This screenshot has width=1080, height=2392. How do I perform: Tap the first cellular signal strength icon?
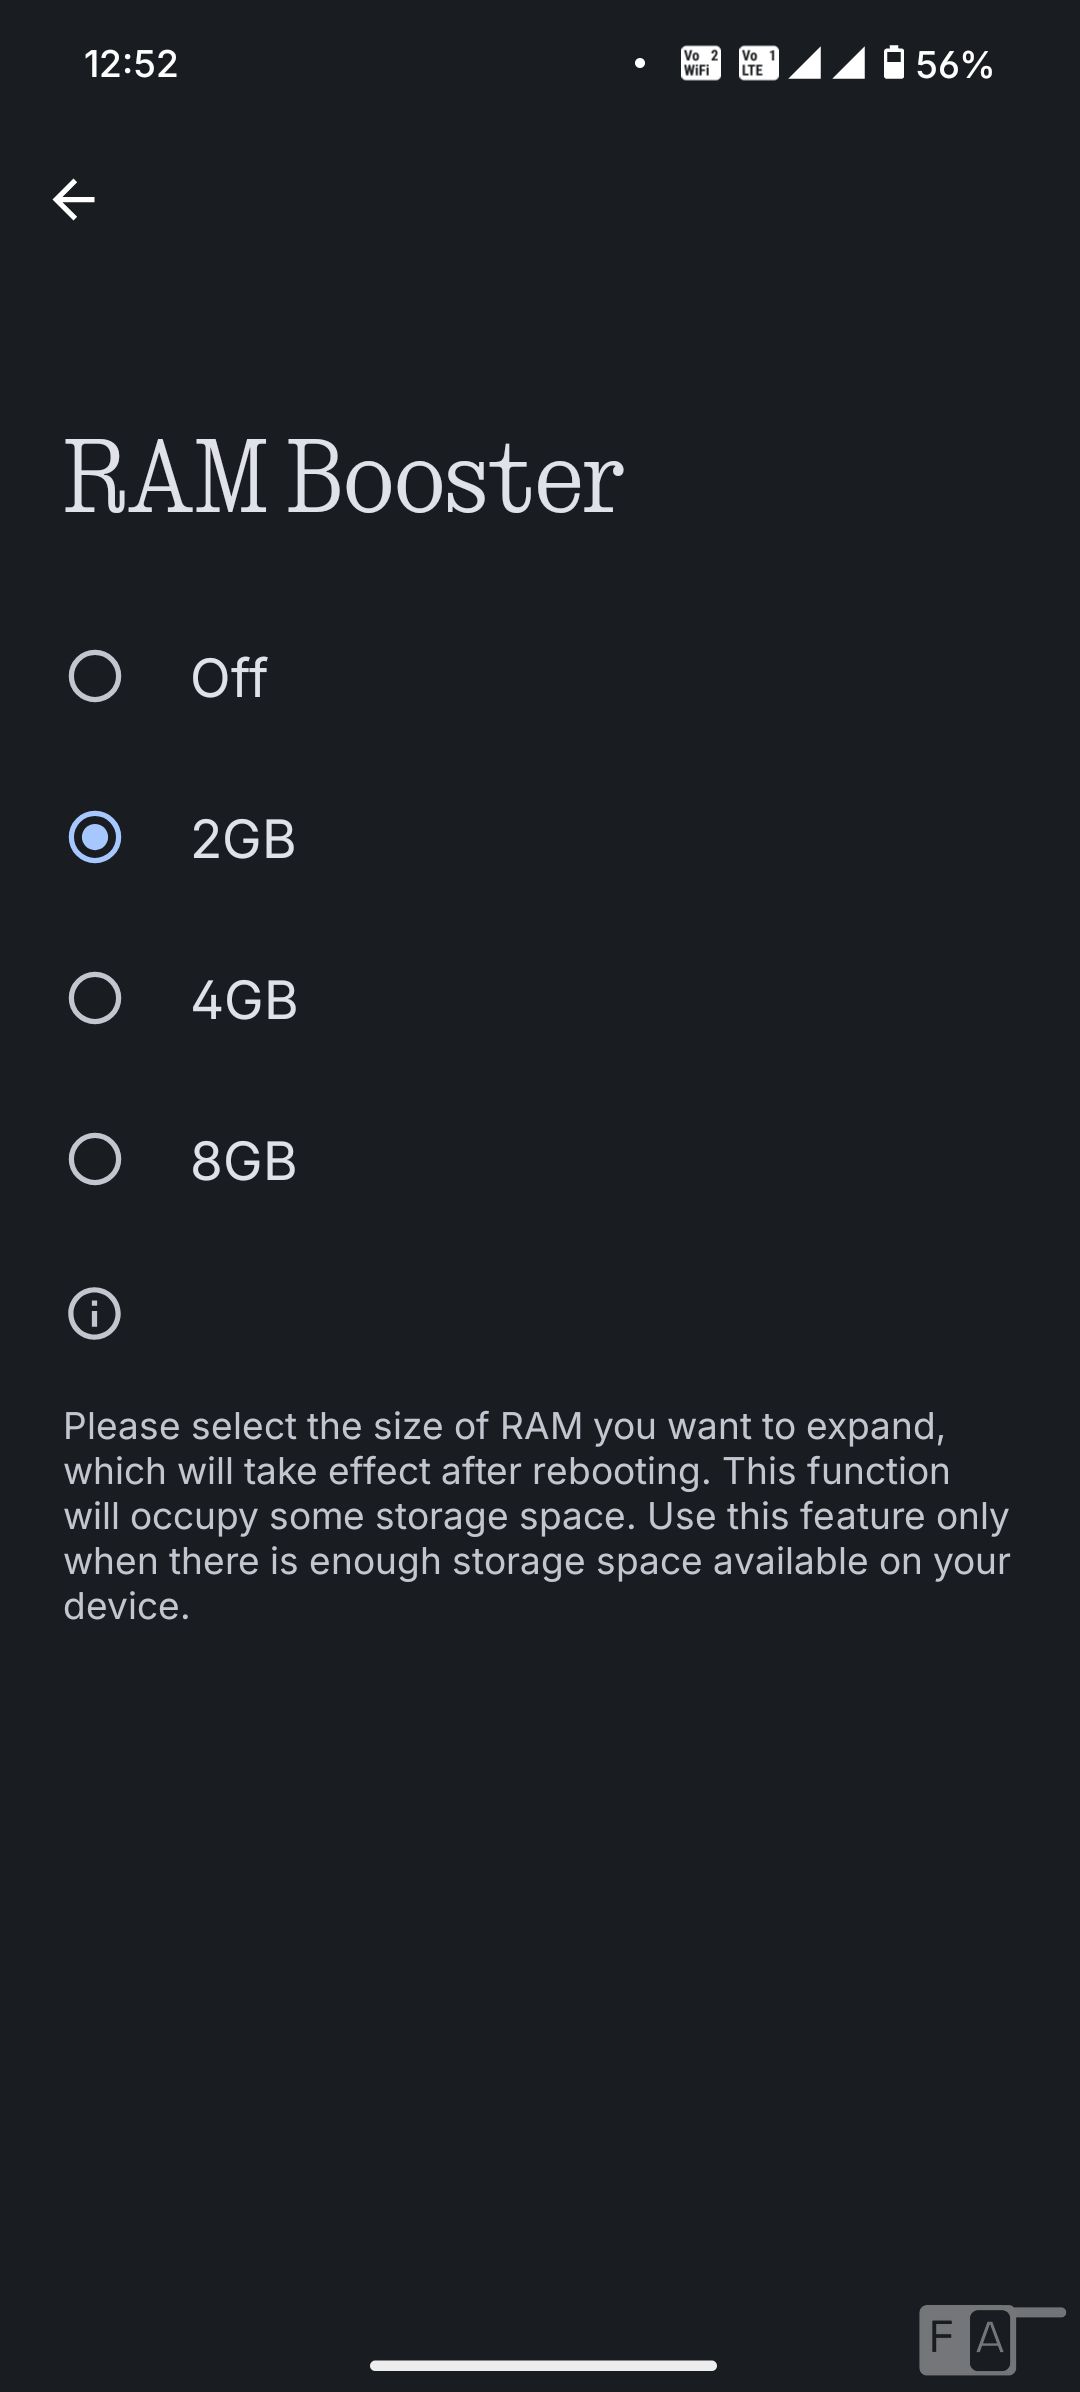[805, 64]
